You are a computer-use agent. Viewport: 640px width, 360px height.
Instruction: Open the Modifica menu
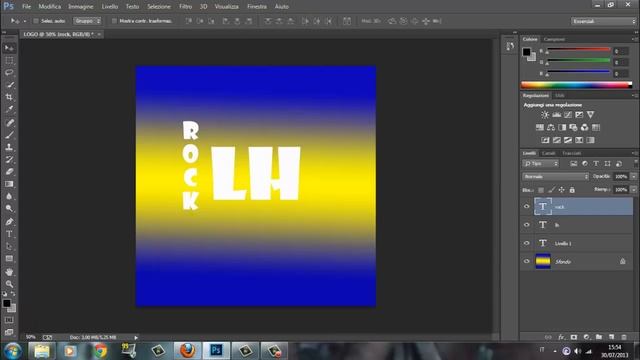pos(49,7)
